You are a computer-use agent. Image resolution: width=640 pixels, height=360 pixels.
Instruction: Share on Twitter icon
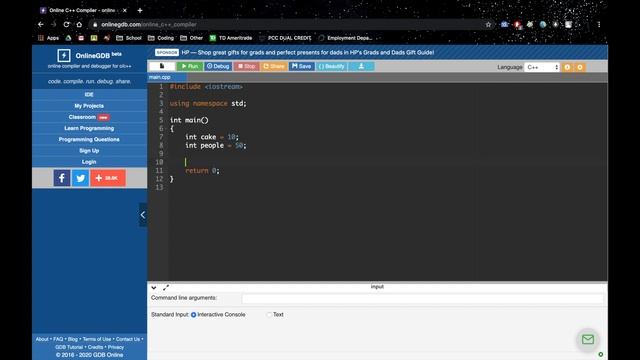pyautogui.click(x=80, y=178)
